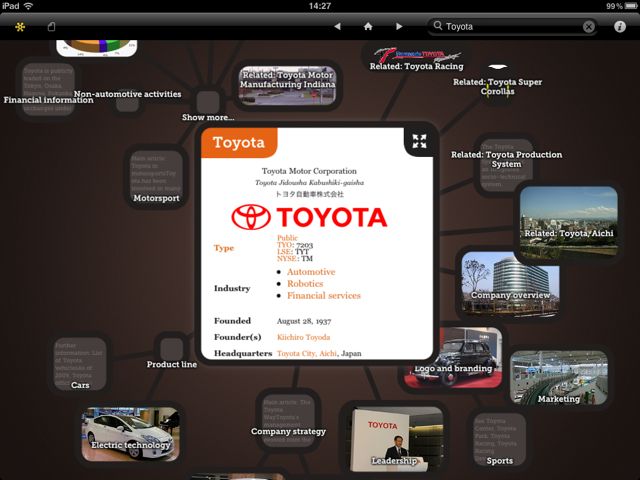This screenshot has width=640, height=480.
Task: Follow the Financial services link
Action: (x=324, y=296)
